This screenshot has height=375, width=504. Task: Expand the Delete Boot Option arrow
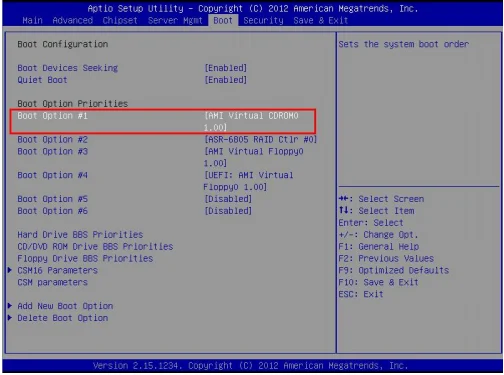[x=10, y=318]
